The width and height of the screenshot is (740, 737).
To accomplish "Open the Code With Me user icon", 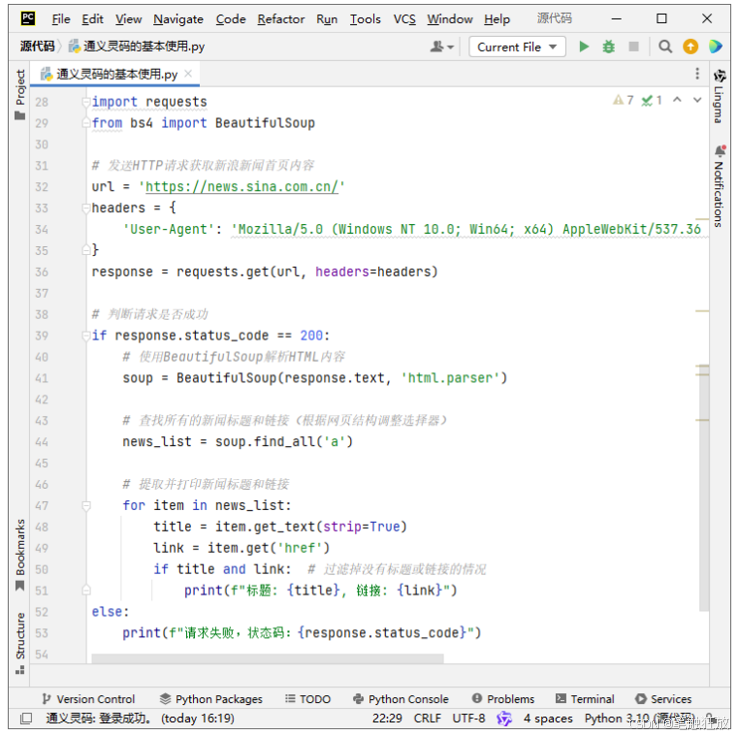I will 441,47.
